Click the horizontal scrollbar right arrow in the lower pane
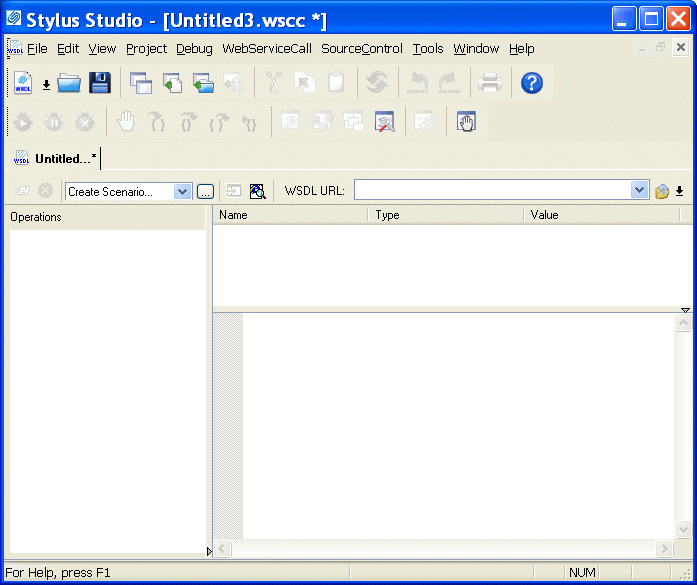Viewport: 697px width, 585px height. coord(663,549)
